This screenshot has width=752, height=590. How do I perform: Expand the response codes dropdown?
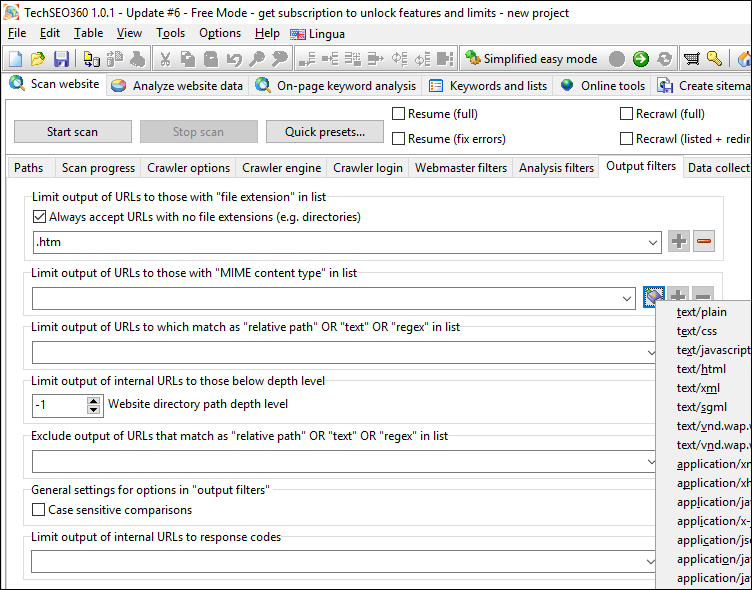(650, 562)
